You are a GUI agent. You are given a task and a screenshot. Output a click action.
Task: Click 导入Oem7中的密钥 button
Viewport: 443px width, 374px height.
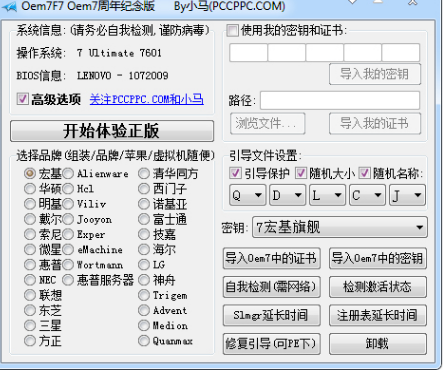click(x=378, y=258)
